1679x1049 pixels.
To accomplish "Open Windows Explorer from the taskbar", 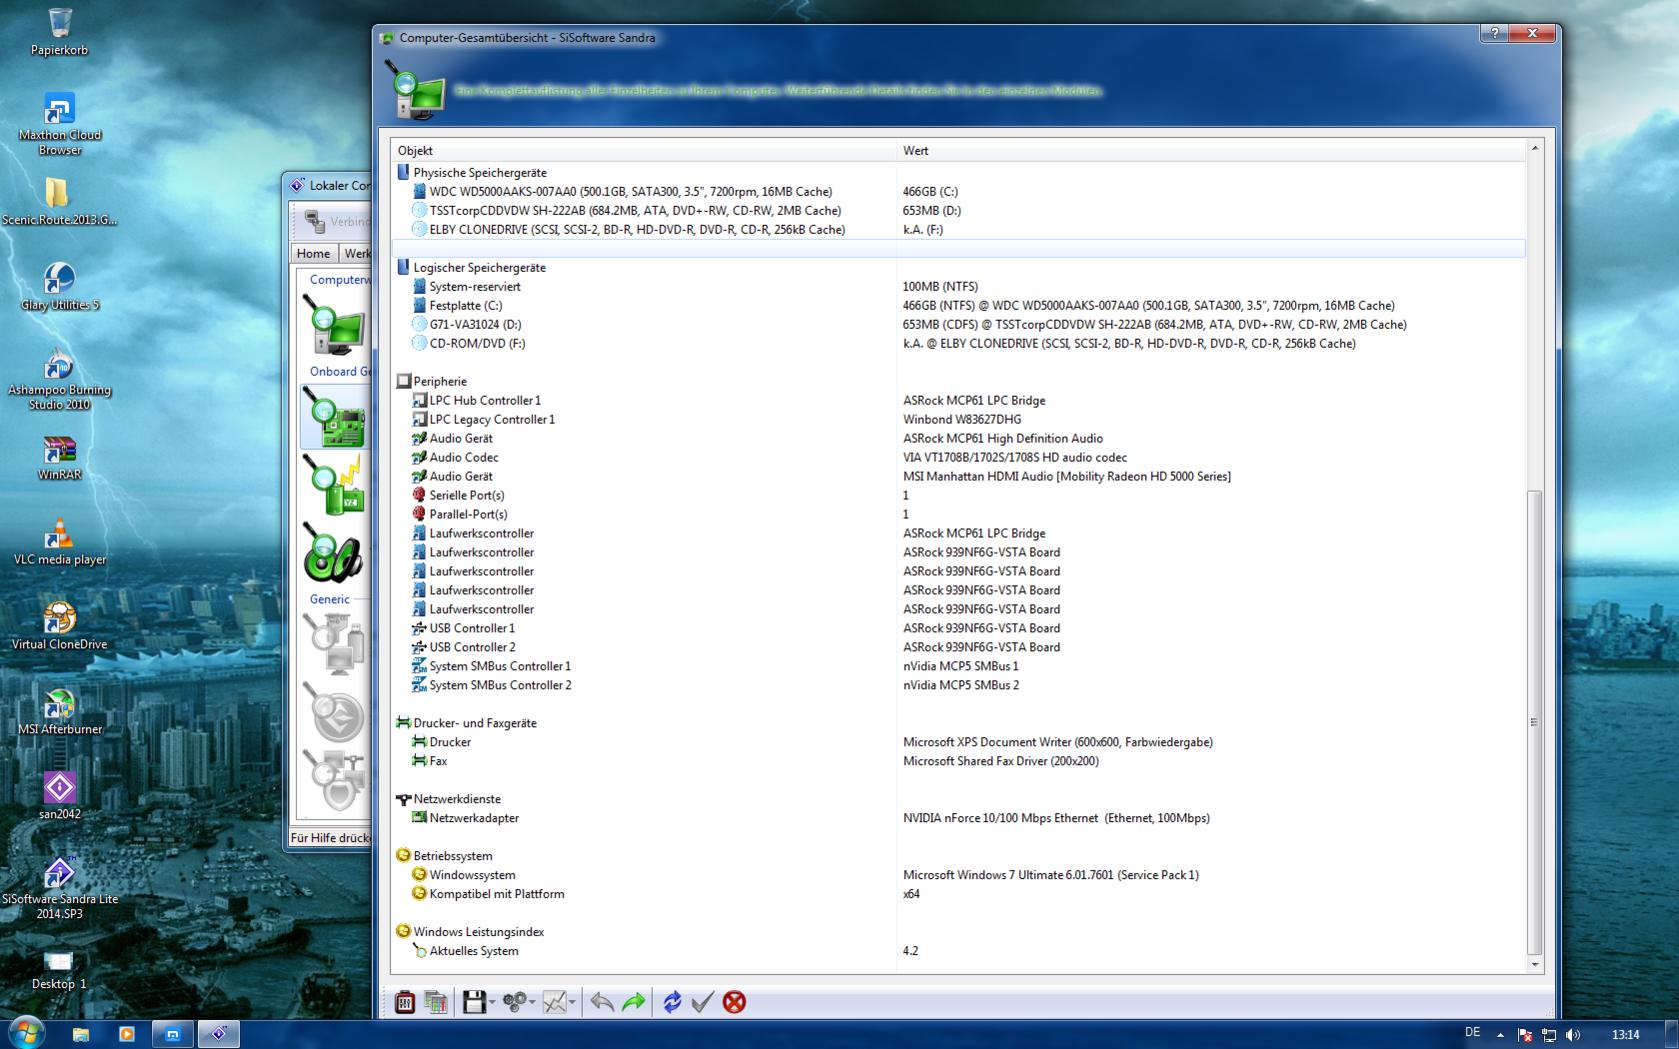I will coord(81,1034).
